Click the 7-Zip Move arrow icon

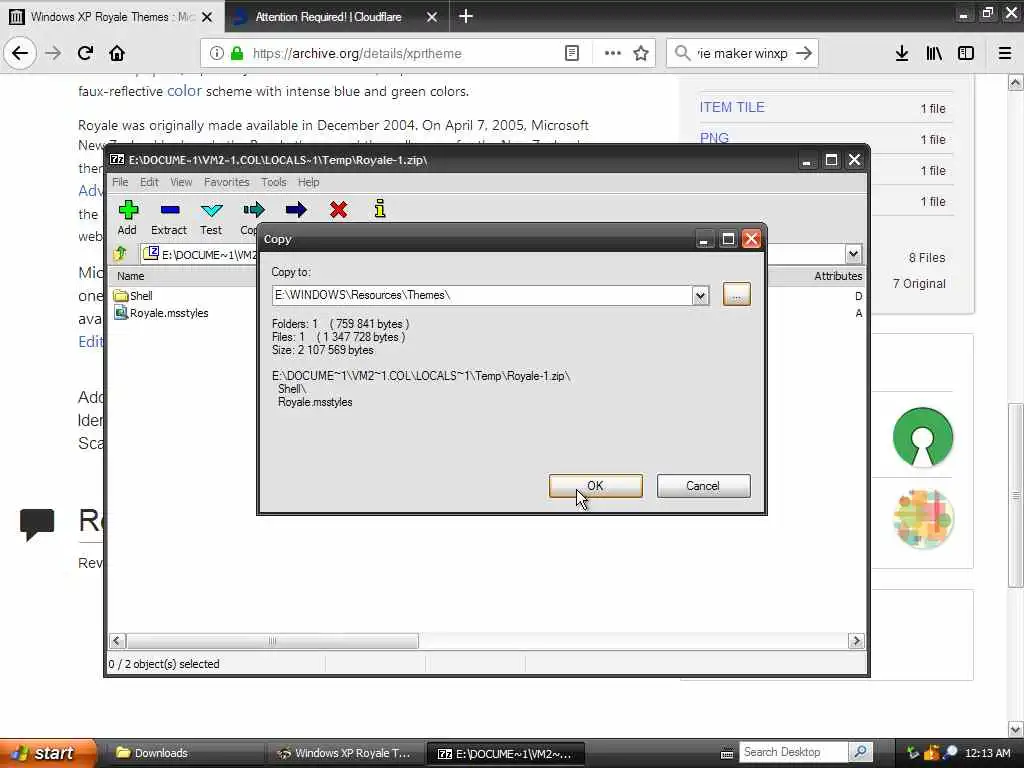point(296,210)
